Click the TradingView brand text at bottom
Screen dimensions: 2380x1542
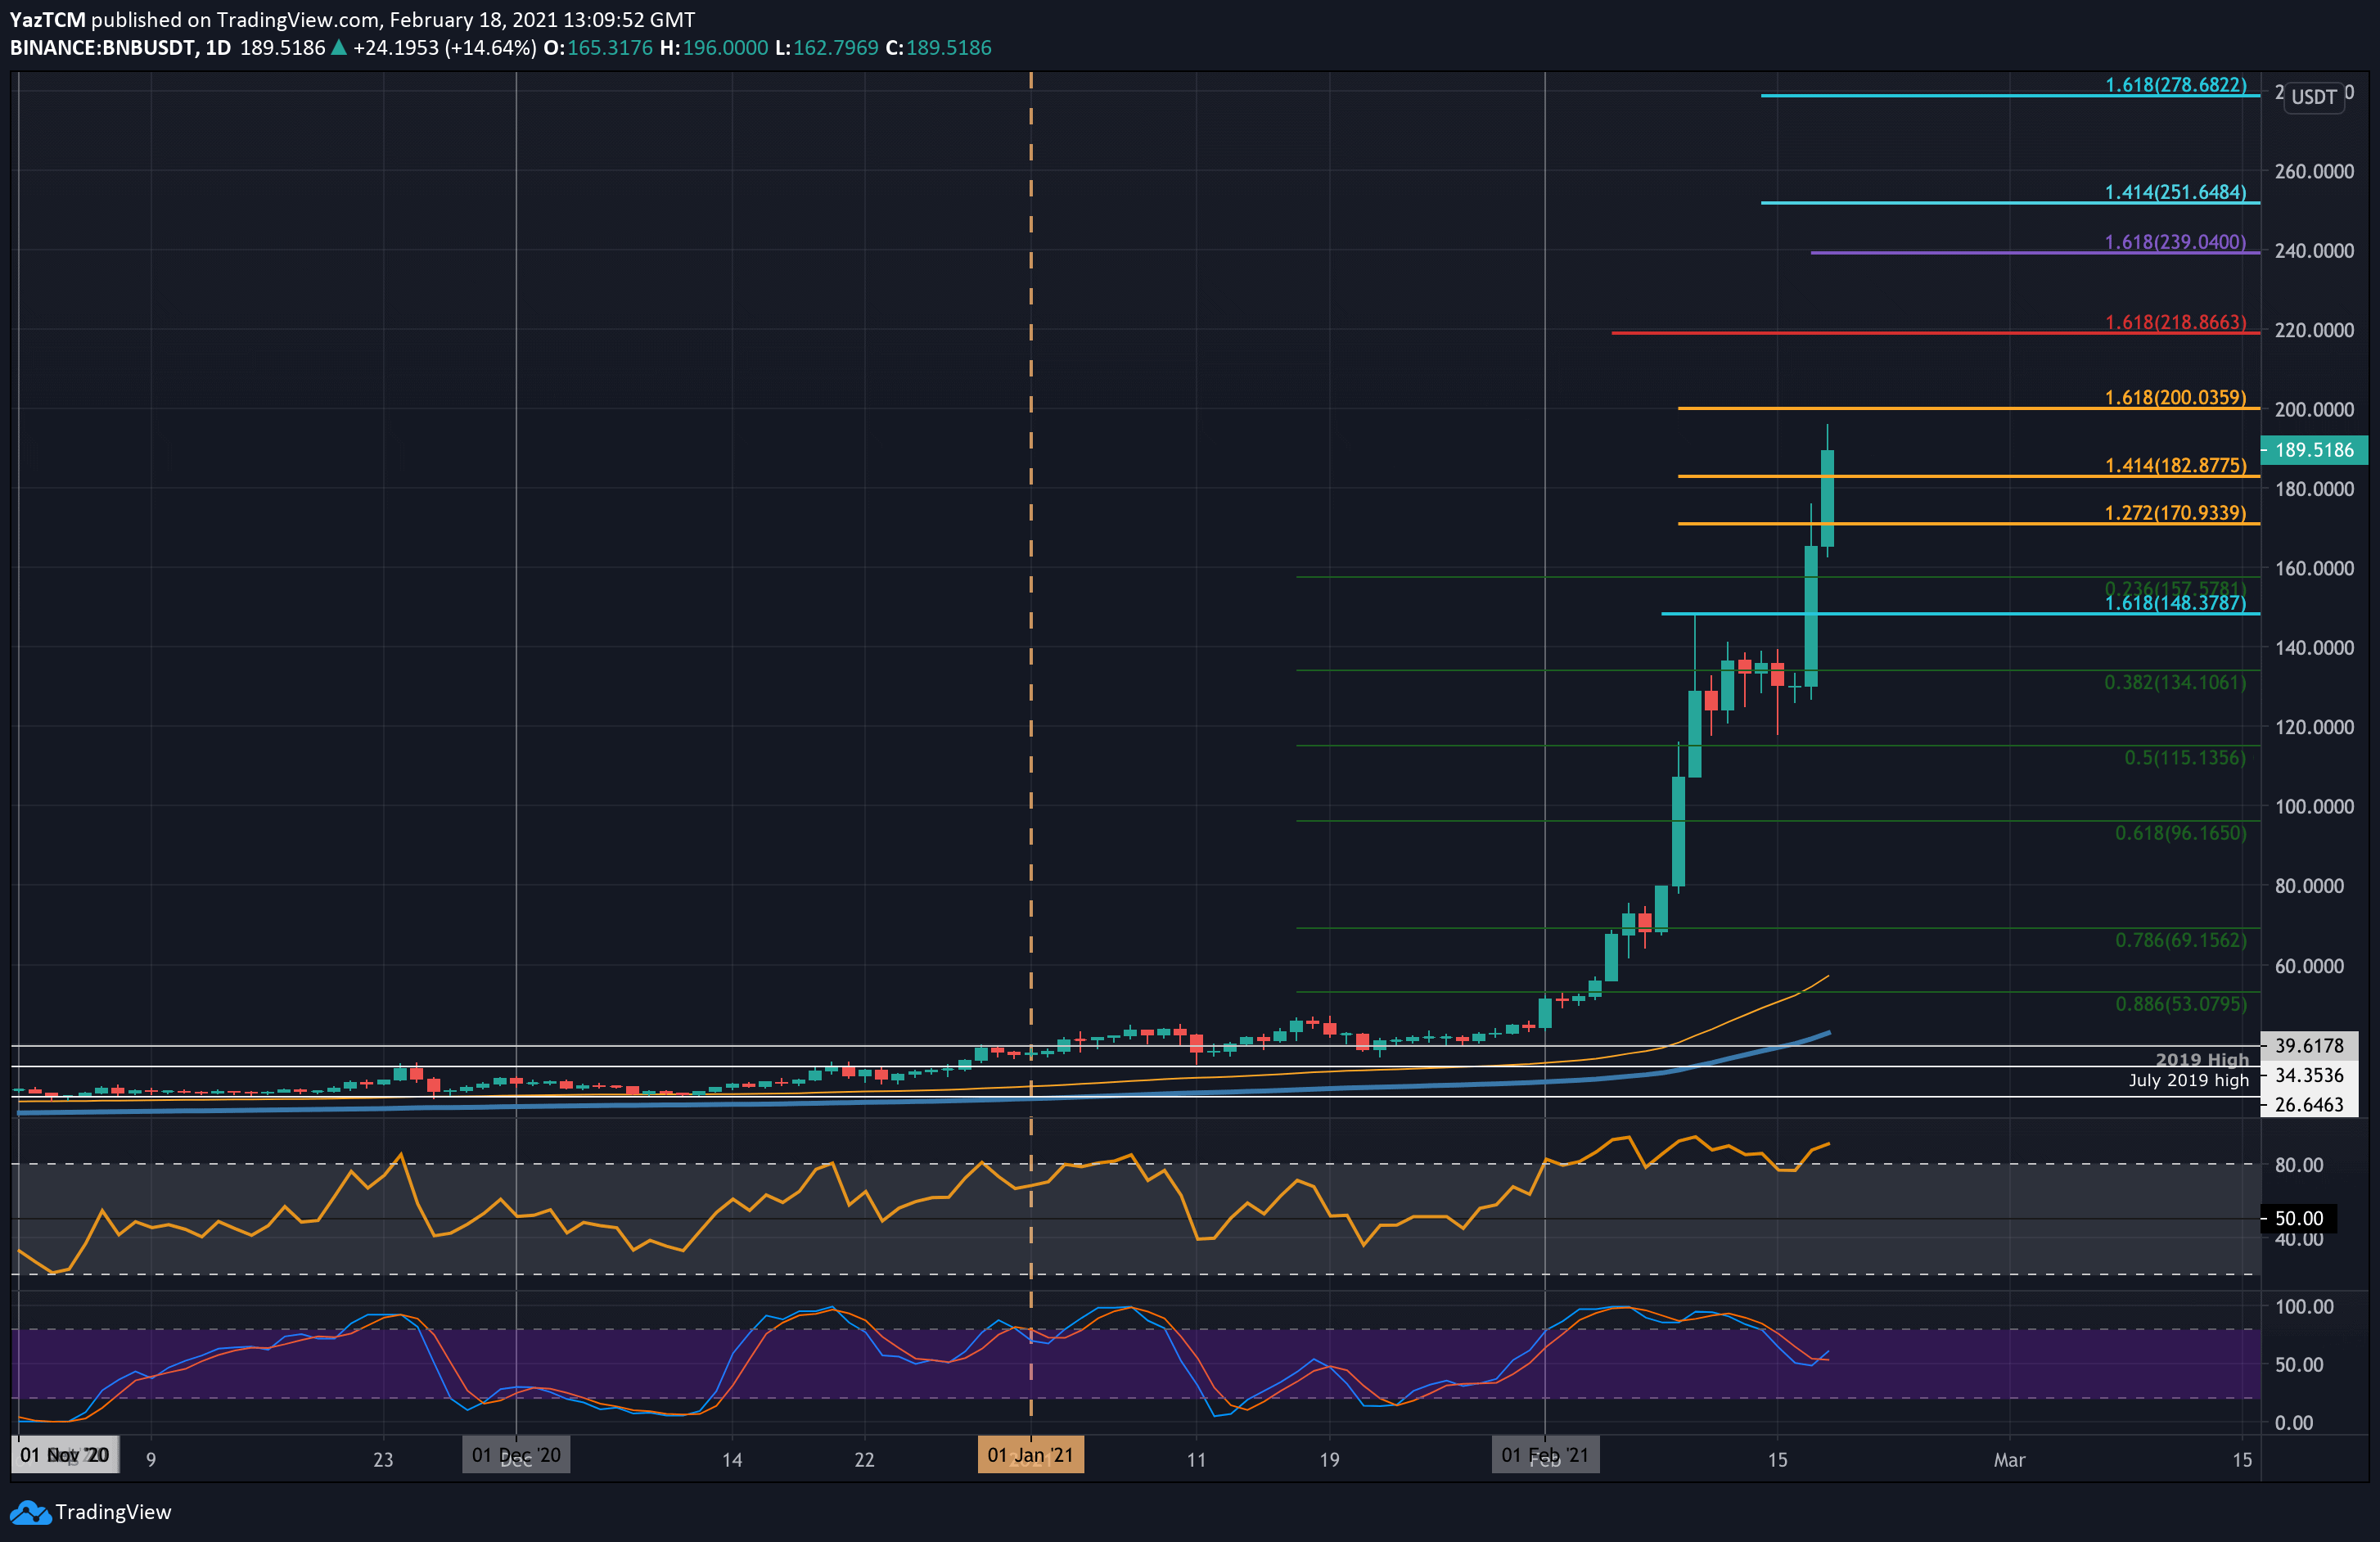pos(113,1512)
